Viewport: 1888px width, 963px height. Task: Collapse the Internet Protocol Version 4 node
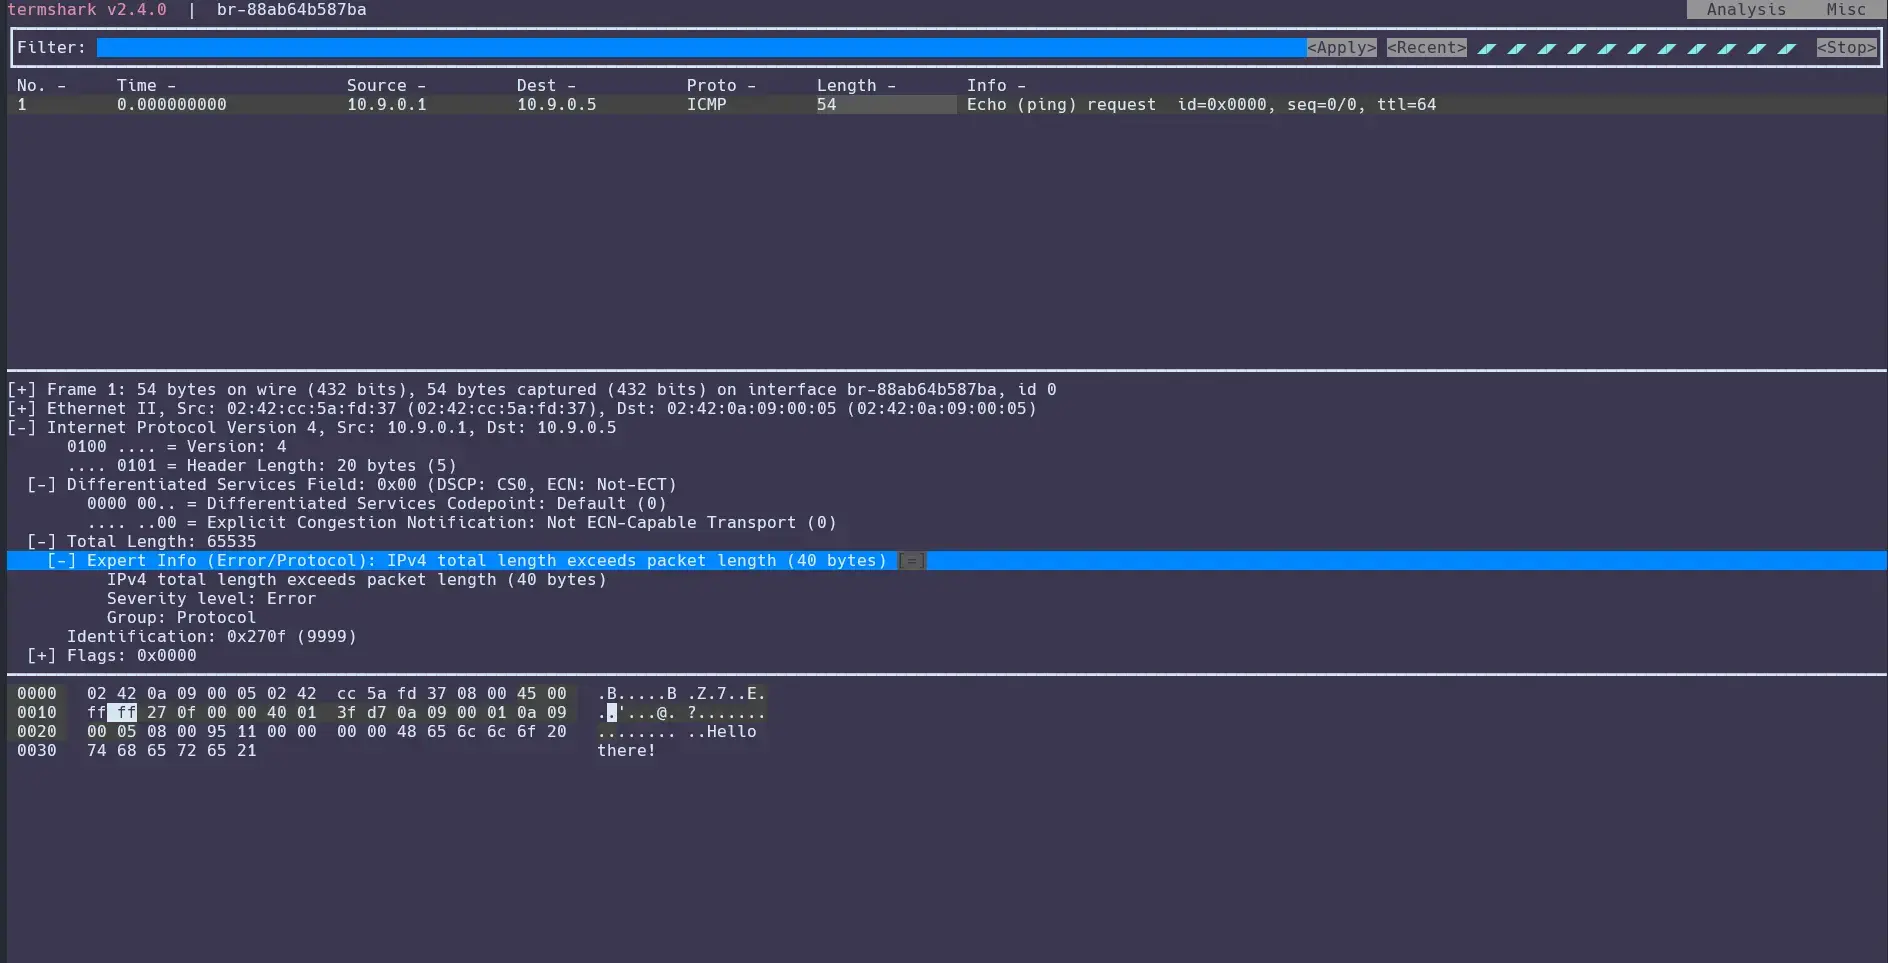(21, 428)
